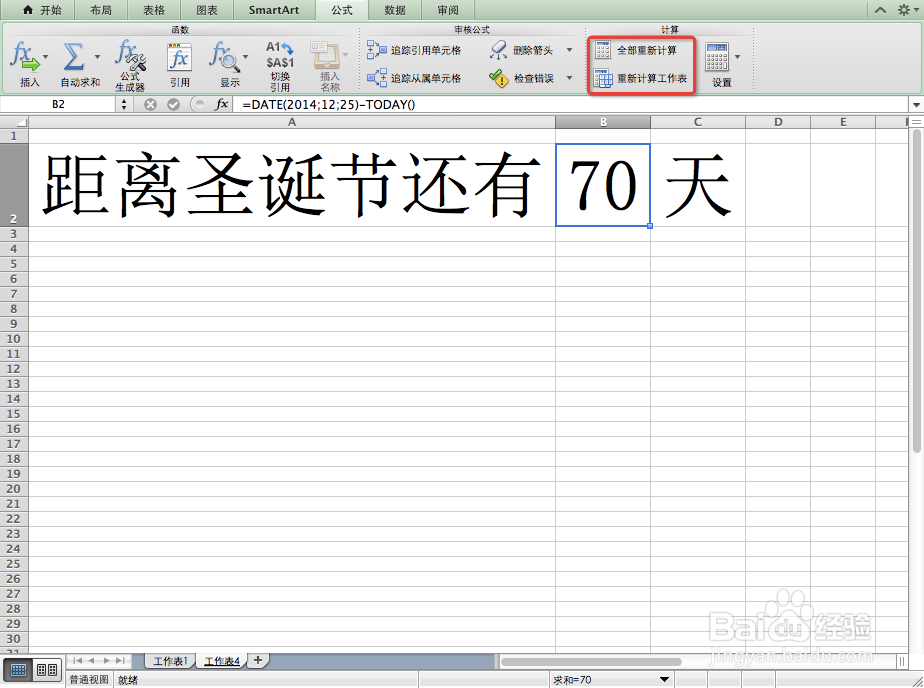Expand the 设置 calculation settings dropdown

735,57
